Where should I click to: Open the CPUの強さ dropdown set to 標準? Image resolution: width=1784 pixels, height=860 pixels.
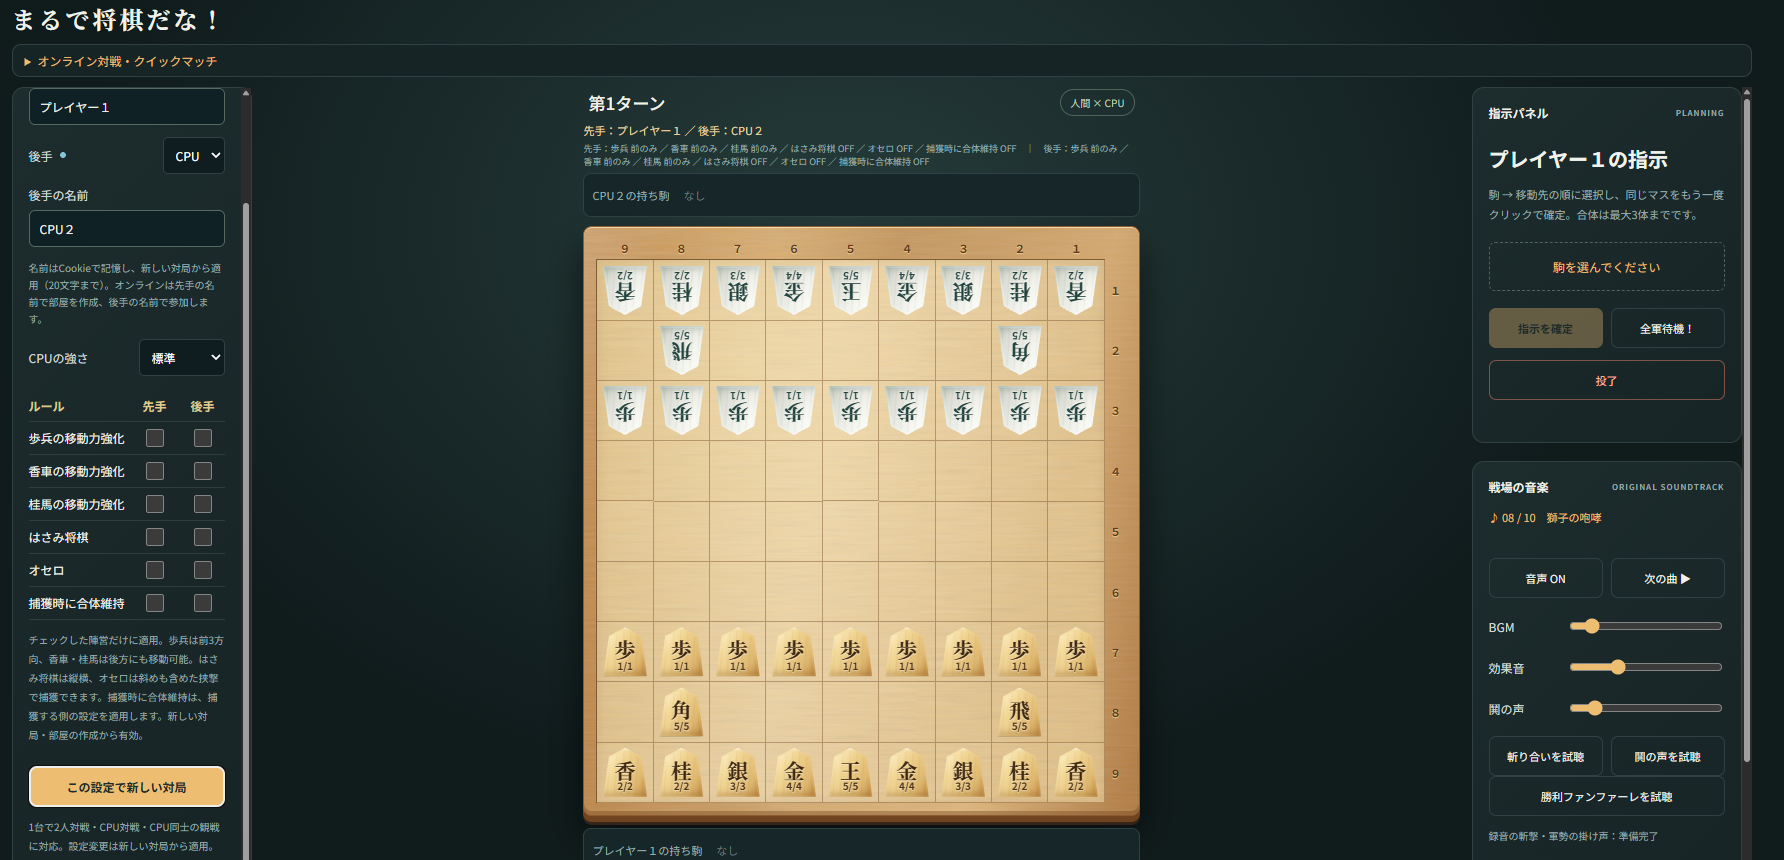(182, 358)
